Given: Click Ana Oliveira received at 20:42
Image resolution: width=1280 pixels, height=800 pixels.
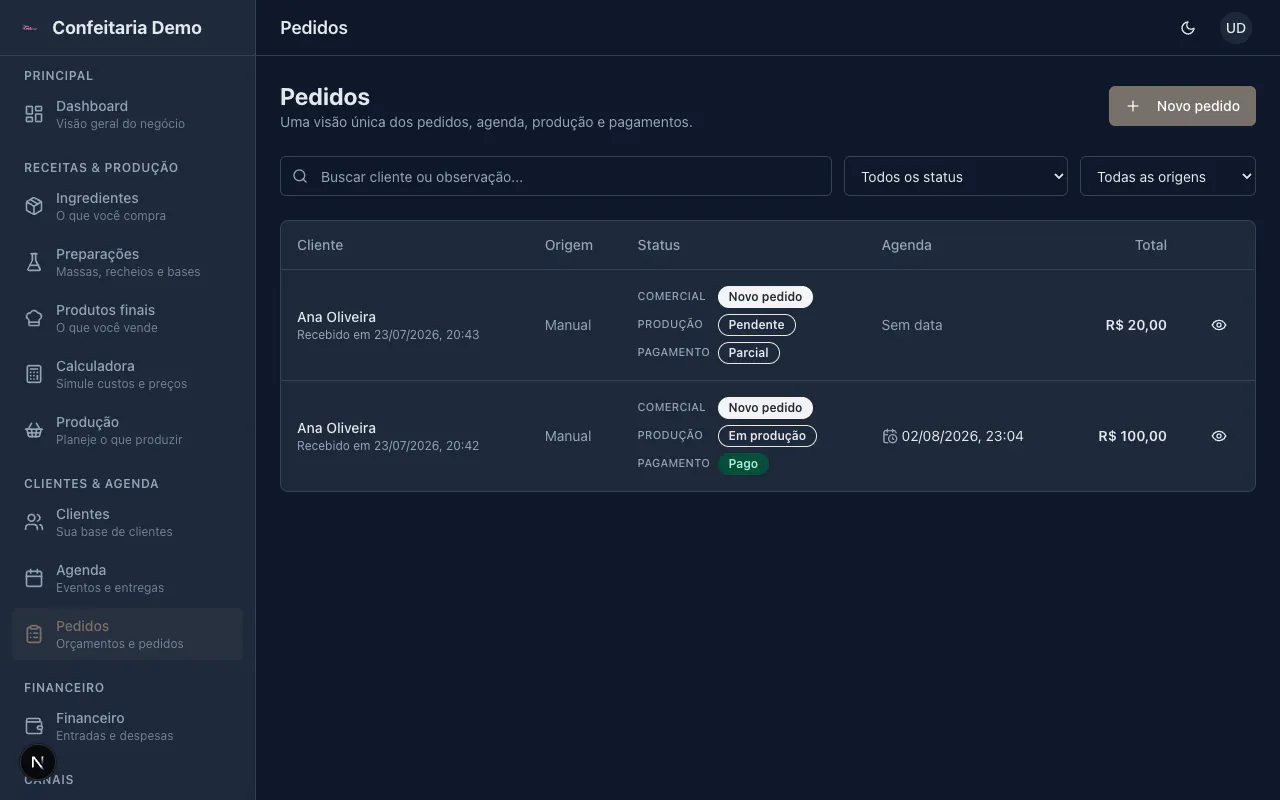Looking at the screenshot, I should point(337,428).
